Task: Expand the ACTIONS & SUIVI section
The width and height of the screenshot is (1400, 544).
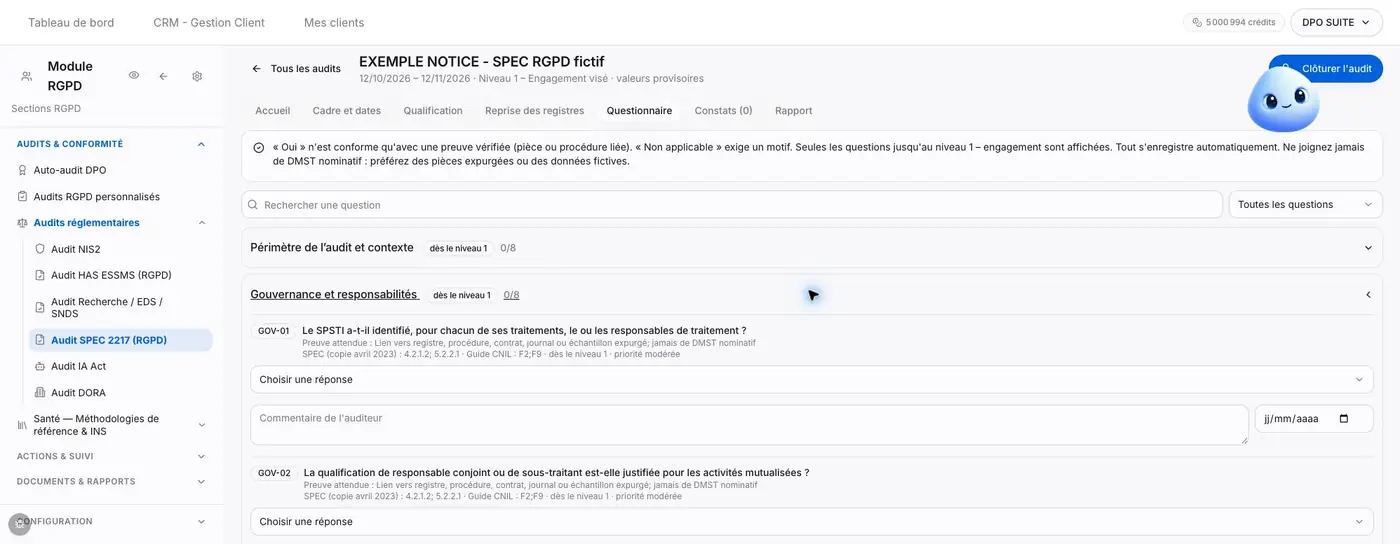Action: pyautogui.click(x=201, y=456)
